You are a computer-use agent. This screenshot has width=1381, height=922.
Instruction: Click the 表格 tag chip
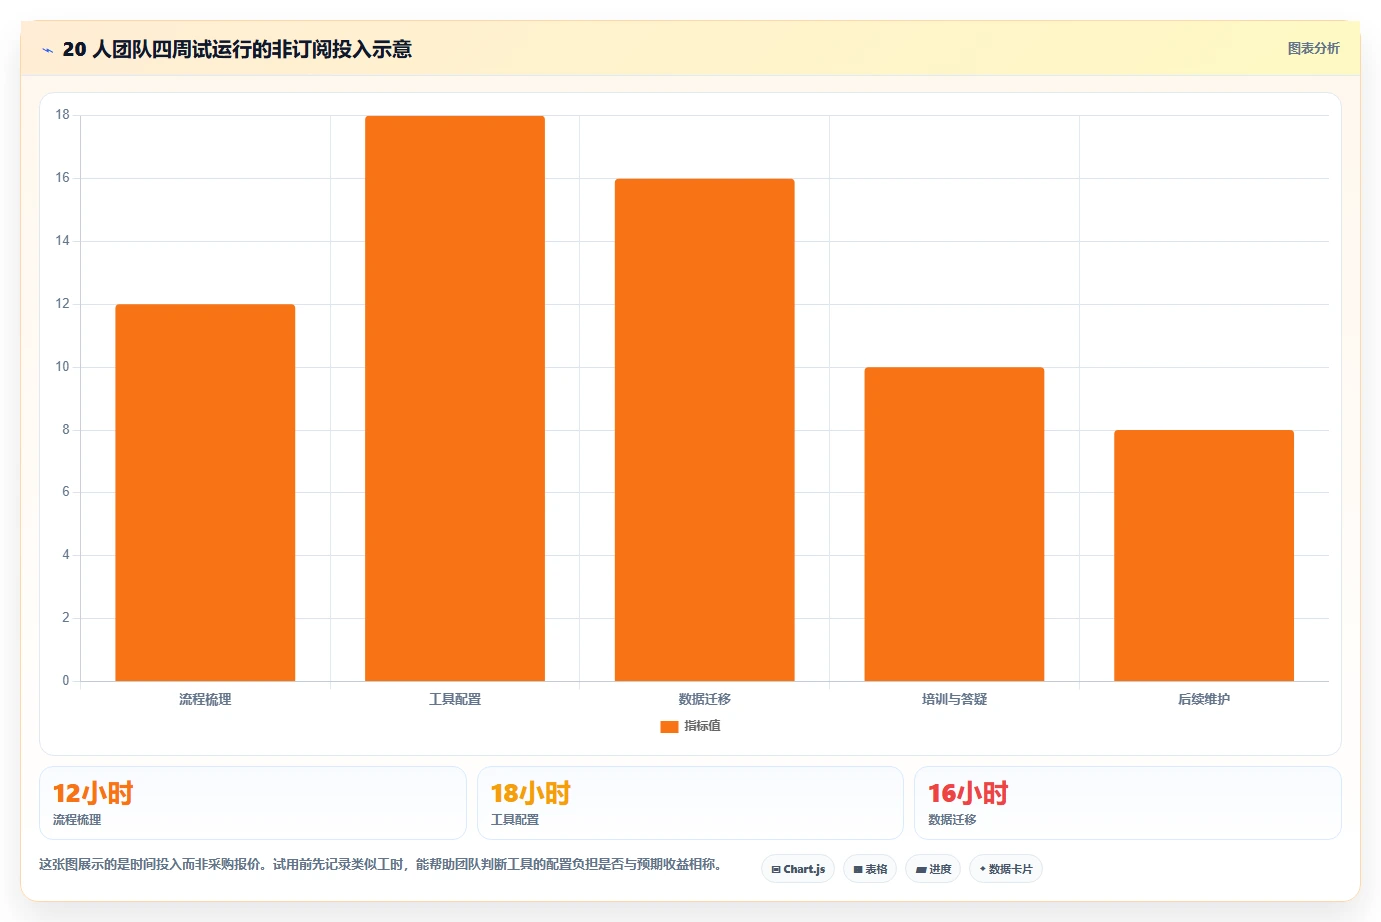click(x=870, y=869)
